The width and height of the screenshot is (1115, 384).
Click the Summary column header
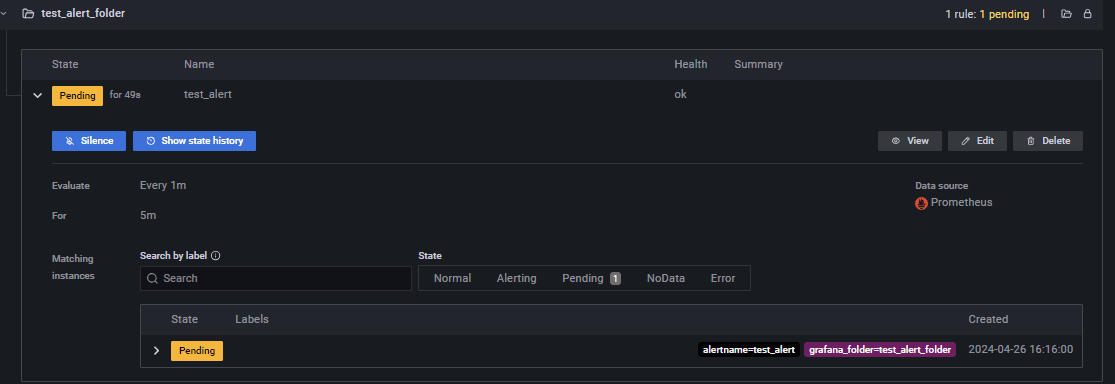click(758, 64)
